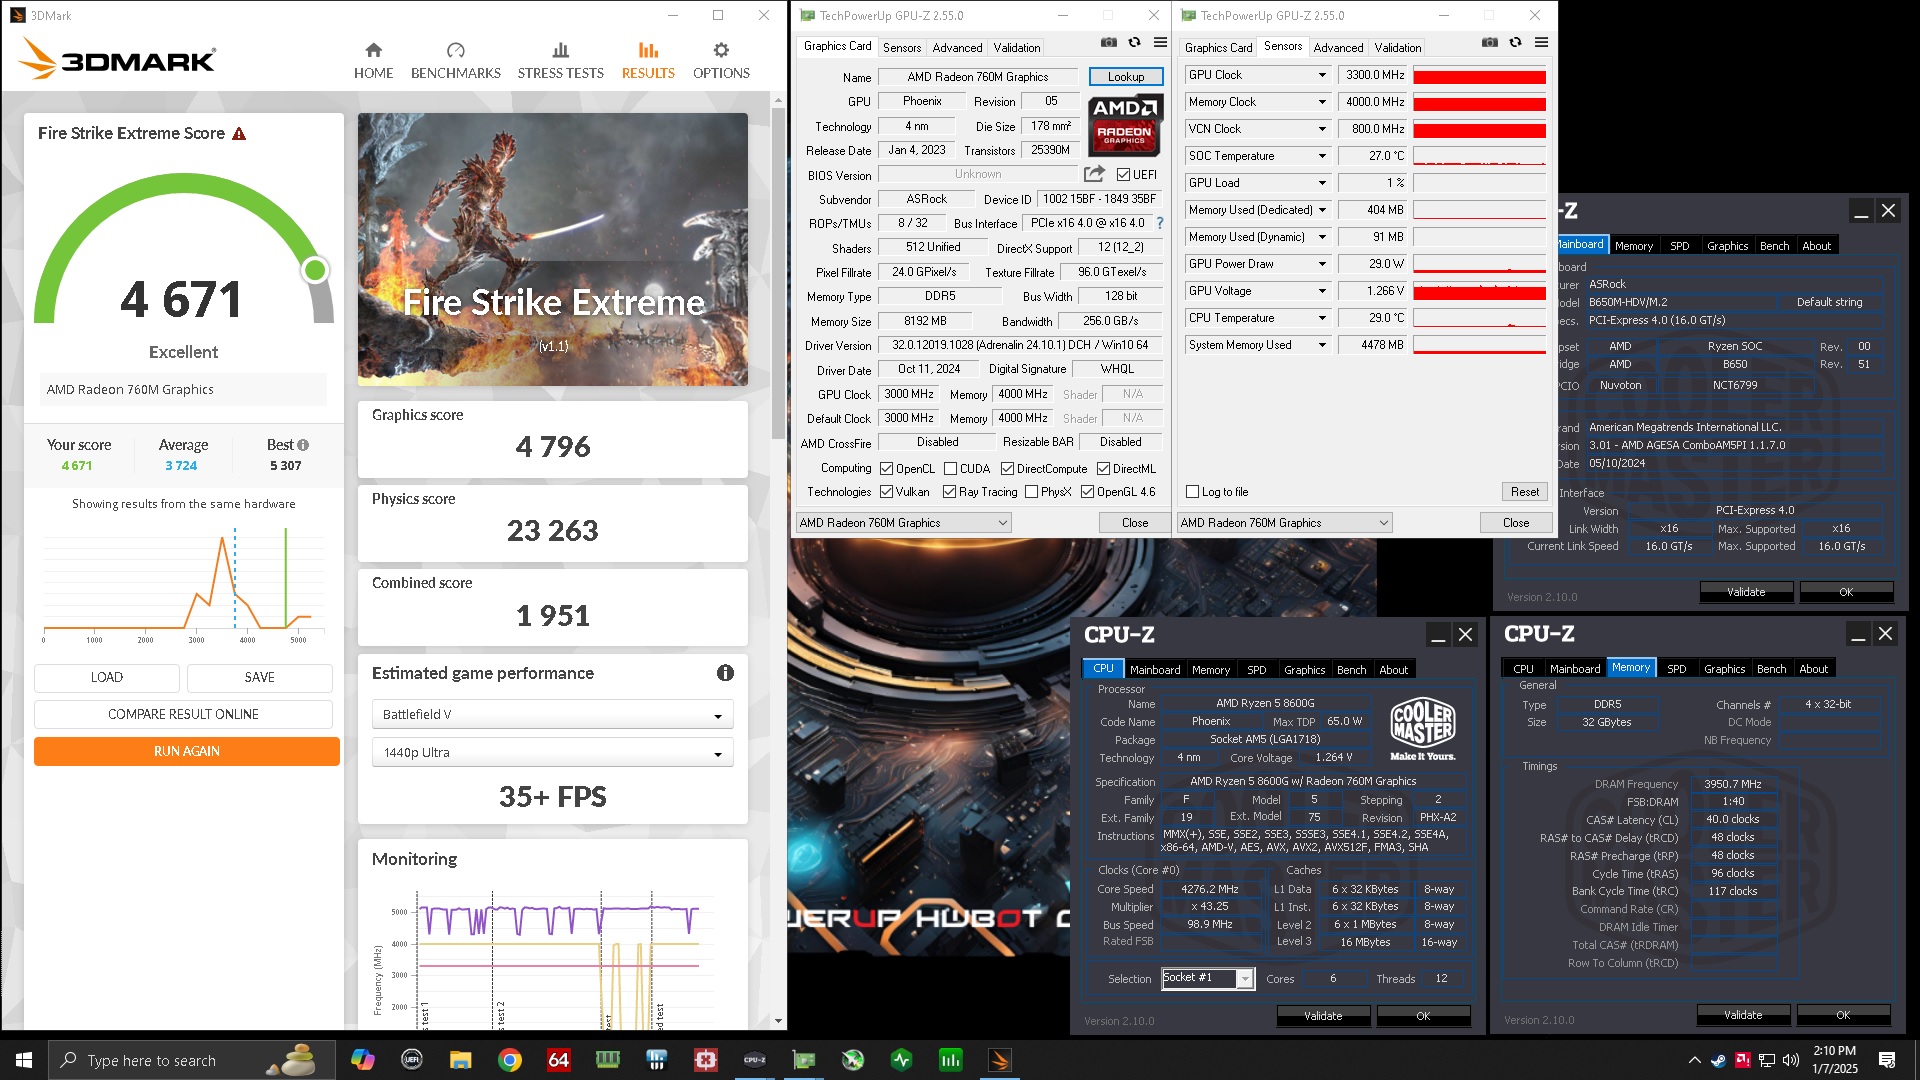The width and height of the screenshot is (1920, 1080).
Task: Refresh the GPU-Z Graphics Card window
Action: [1134, 42]
